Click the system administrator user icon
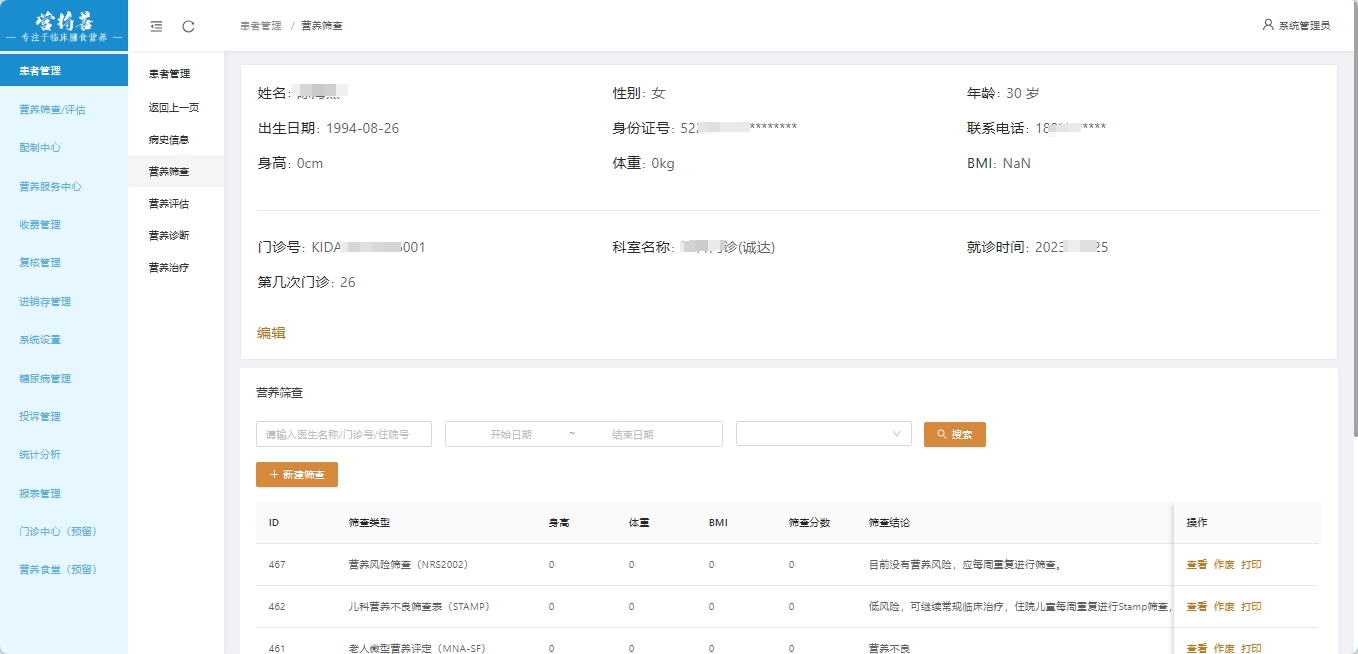1358x654 pixels. click(x=1268, y=25)
